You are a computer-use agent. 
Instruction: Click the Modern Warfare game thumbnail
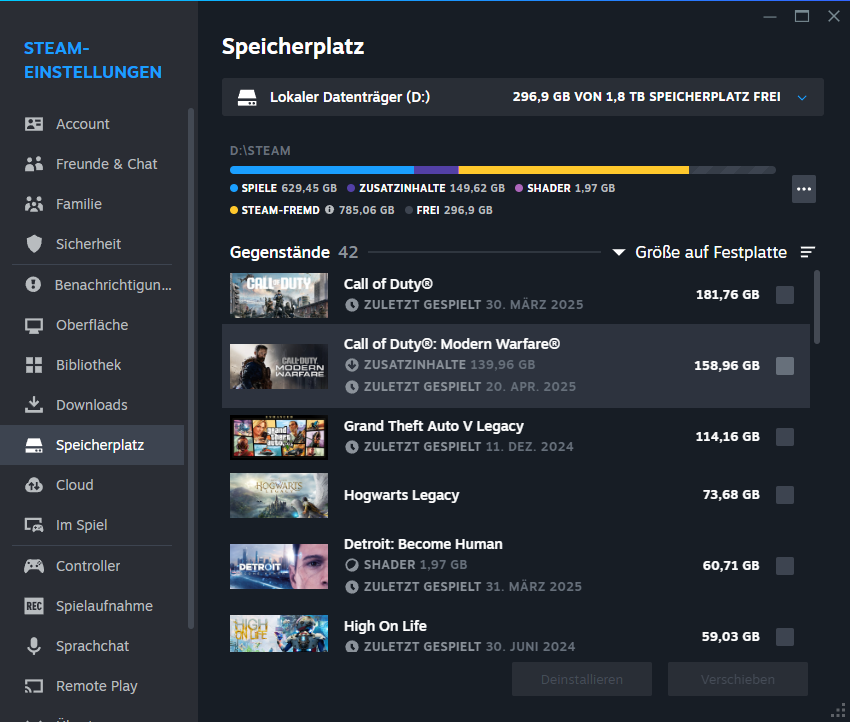(279, 366)
